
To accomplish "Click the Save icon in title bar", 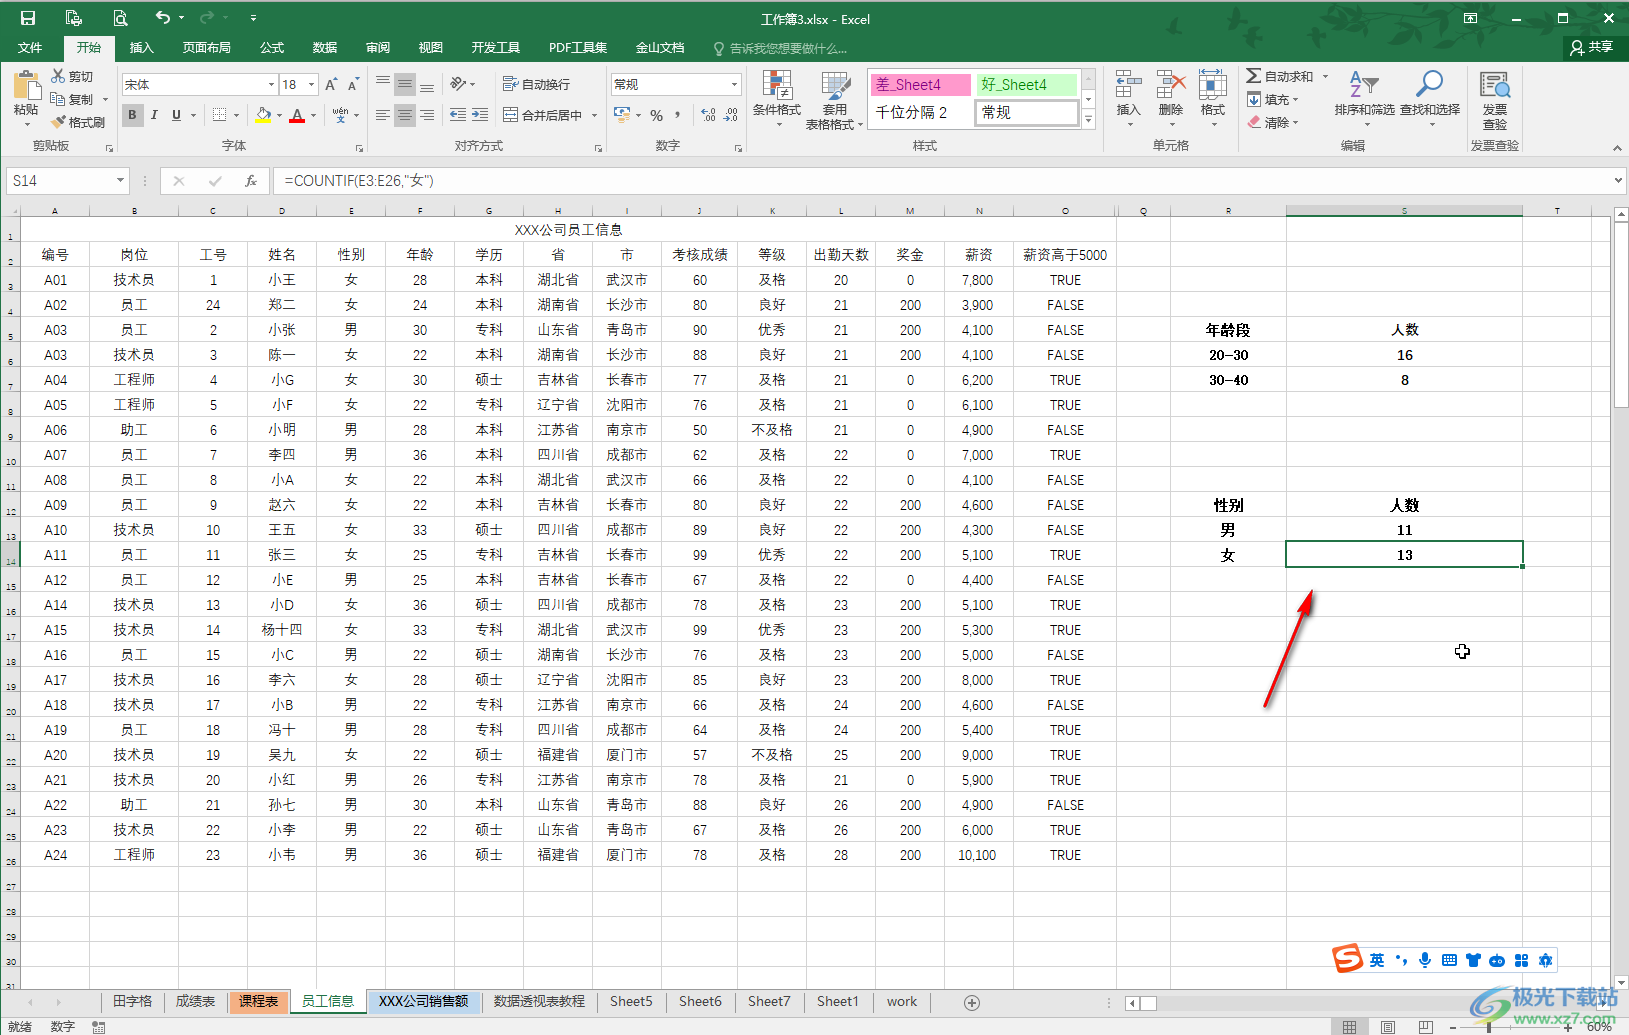I will 28,18.
